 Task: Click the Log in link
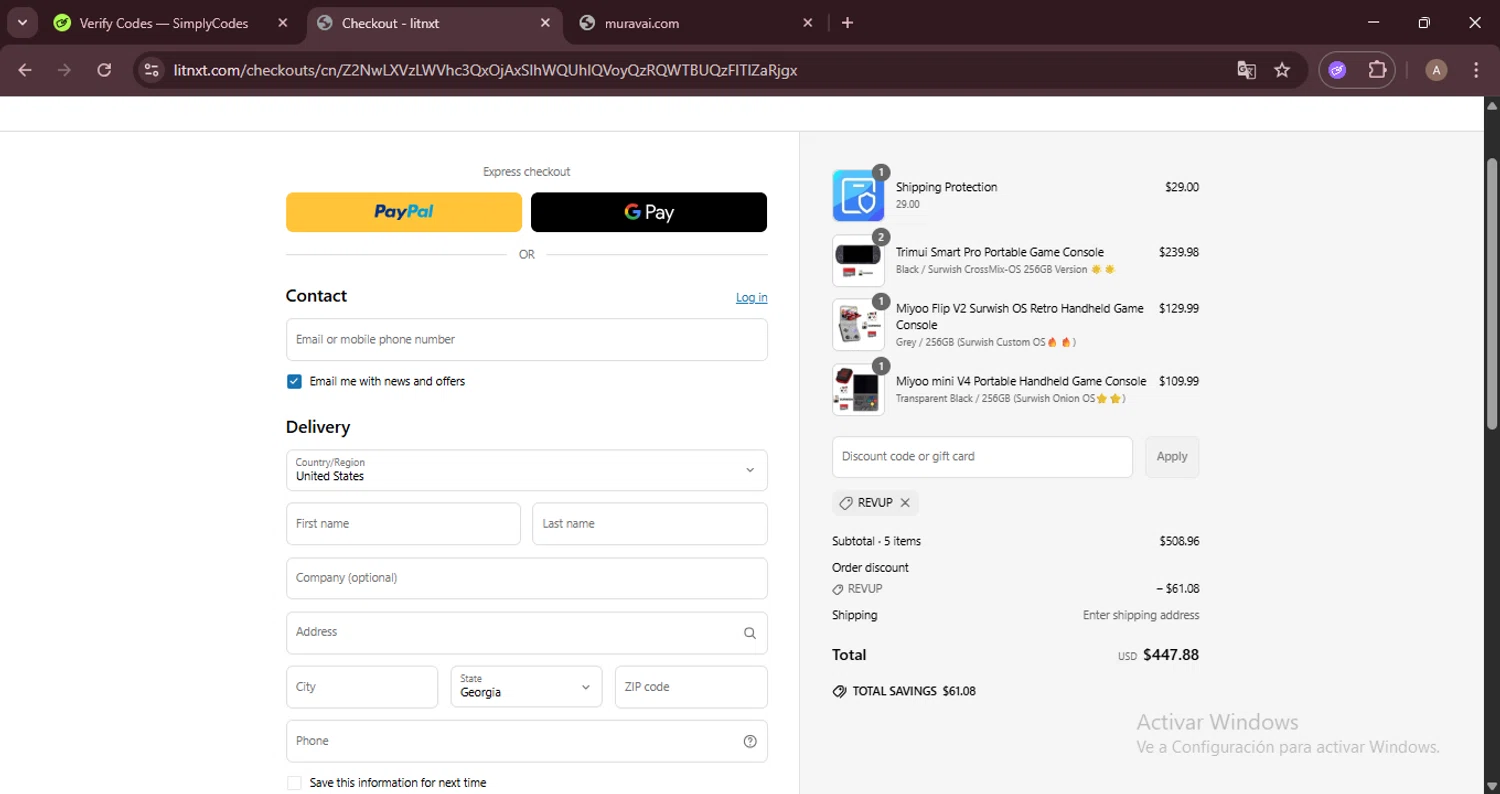point(752,297)
